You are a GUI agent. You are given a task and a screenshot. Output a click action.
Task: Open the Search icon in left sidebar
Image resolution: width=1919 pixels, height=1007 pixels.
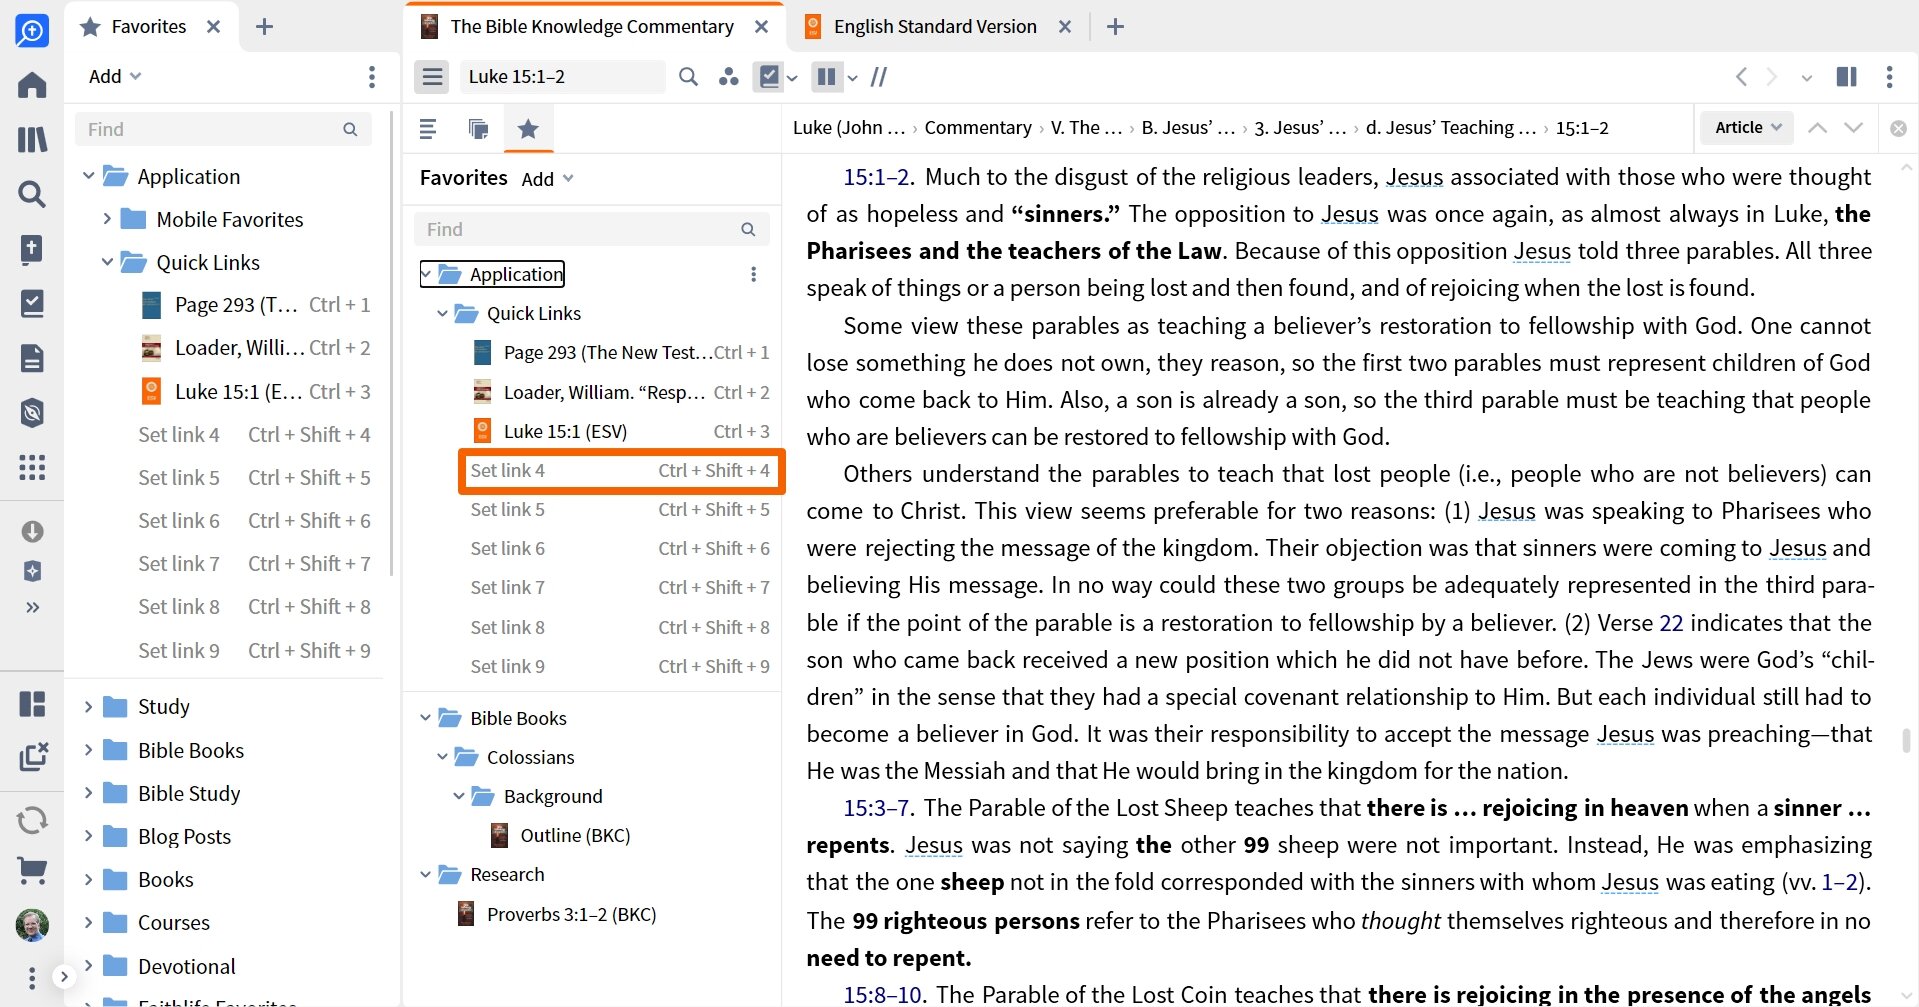(x=32, y=194)
